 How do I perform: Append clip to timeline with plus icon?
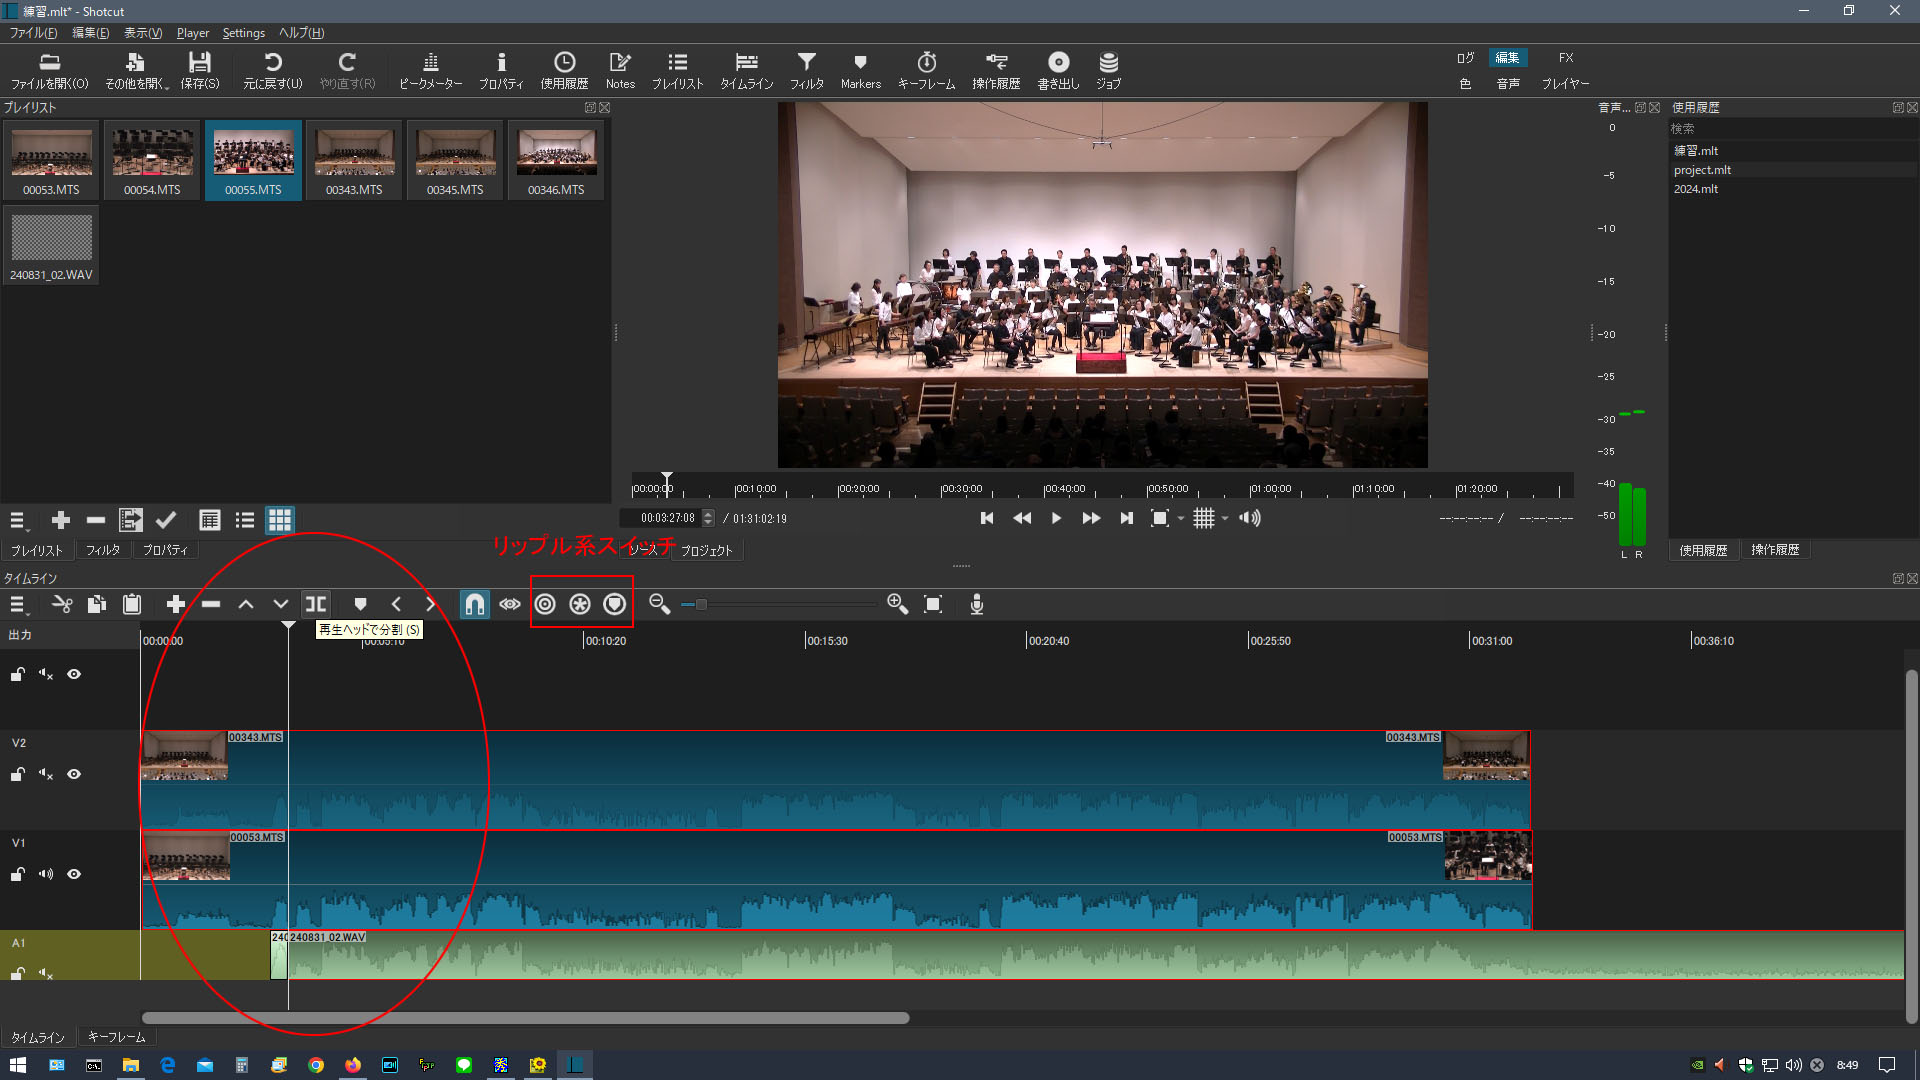(x=176, y=604)
